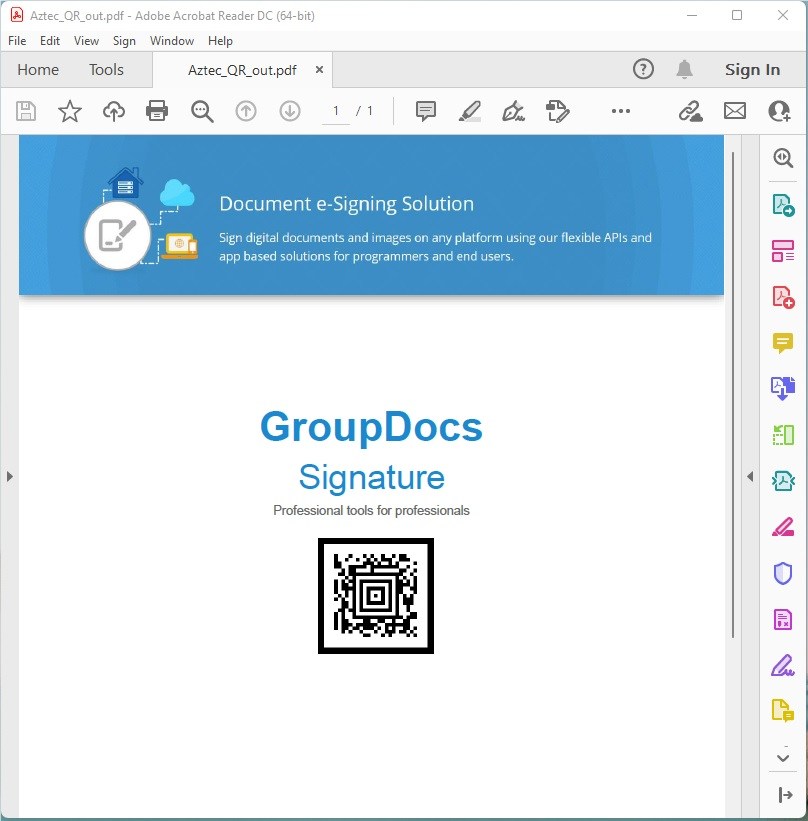Add a star to this document
This screenshot has width=808, height=821.
click(x=70, y=111)
